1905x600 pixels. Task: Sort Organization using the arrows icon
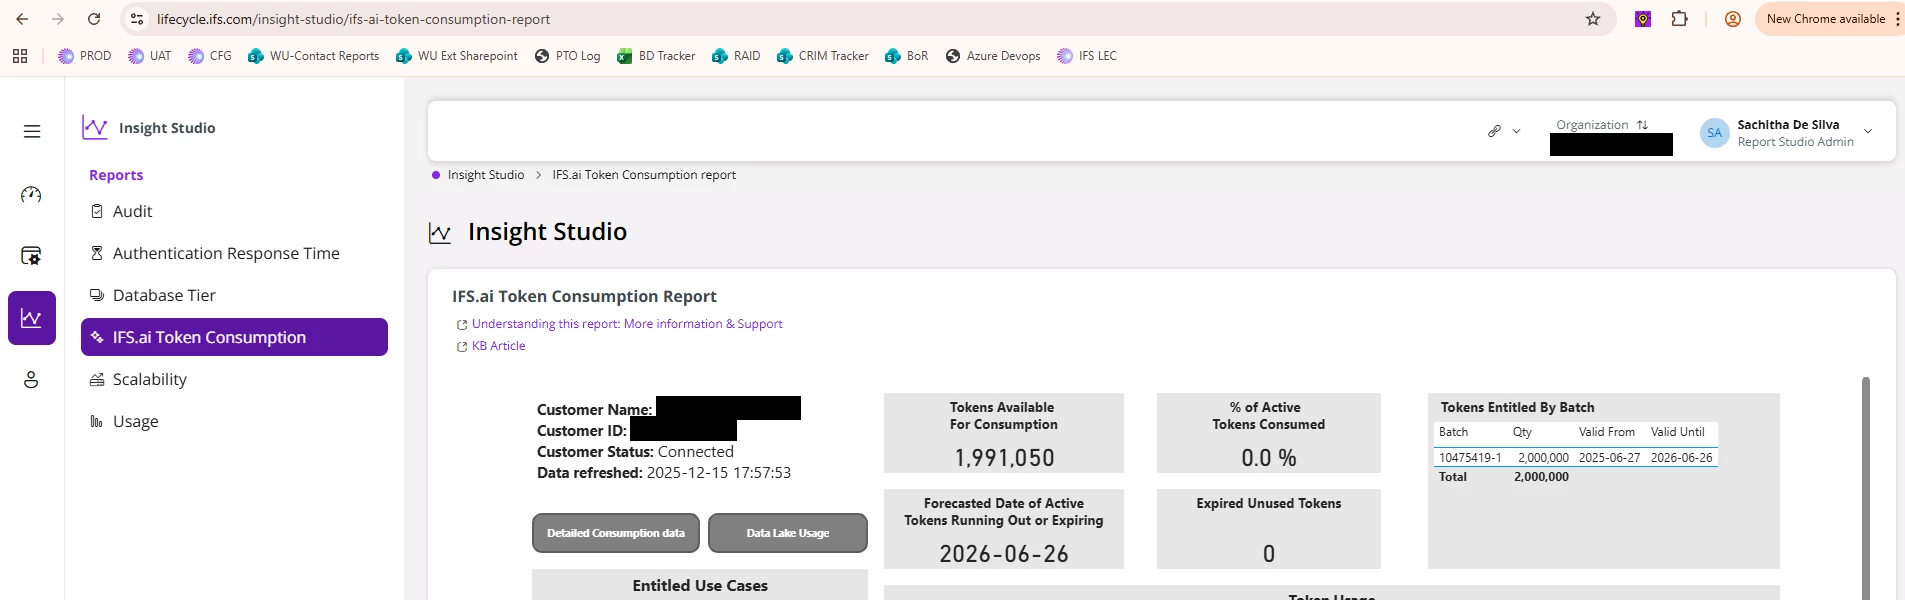1642,125
